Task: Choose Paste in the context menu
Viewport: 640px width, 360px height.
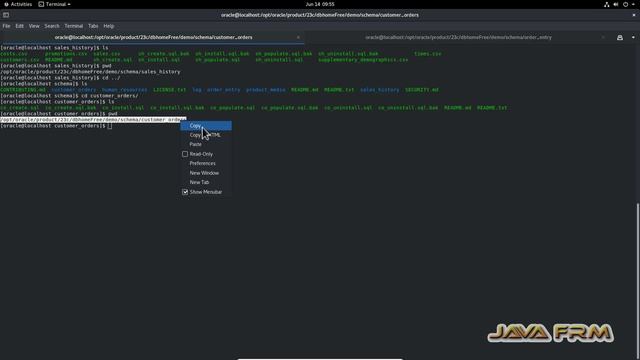Action: point(206,144)
